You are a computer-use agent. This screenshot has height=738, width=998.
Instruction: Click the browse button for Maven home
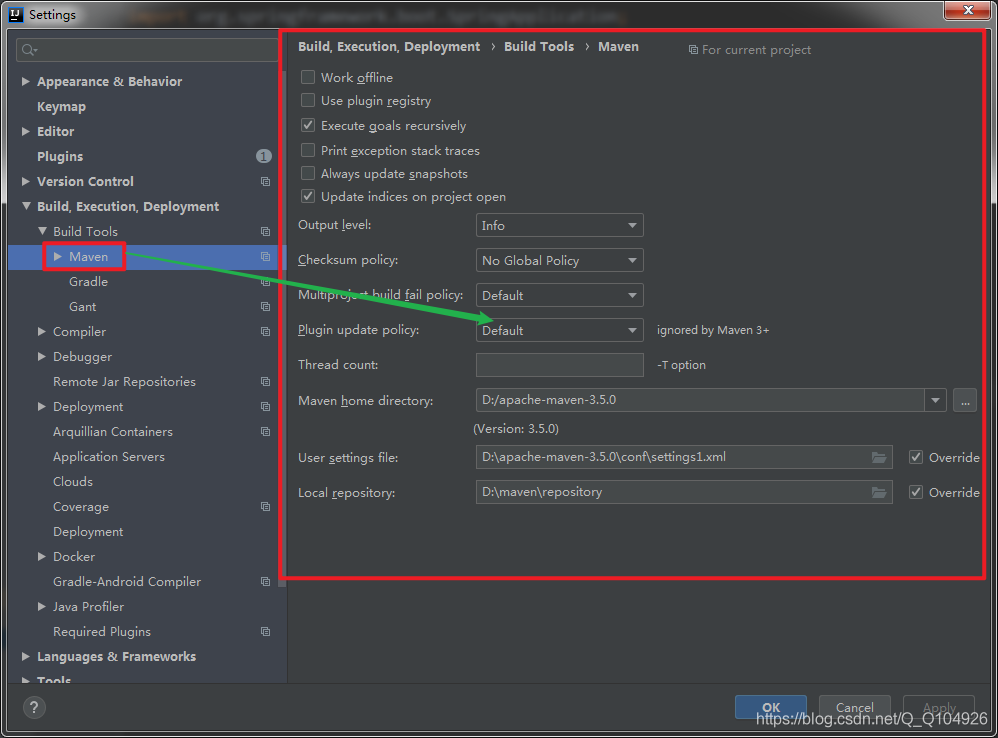coord(965,401)
